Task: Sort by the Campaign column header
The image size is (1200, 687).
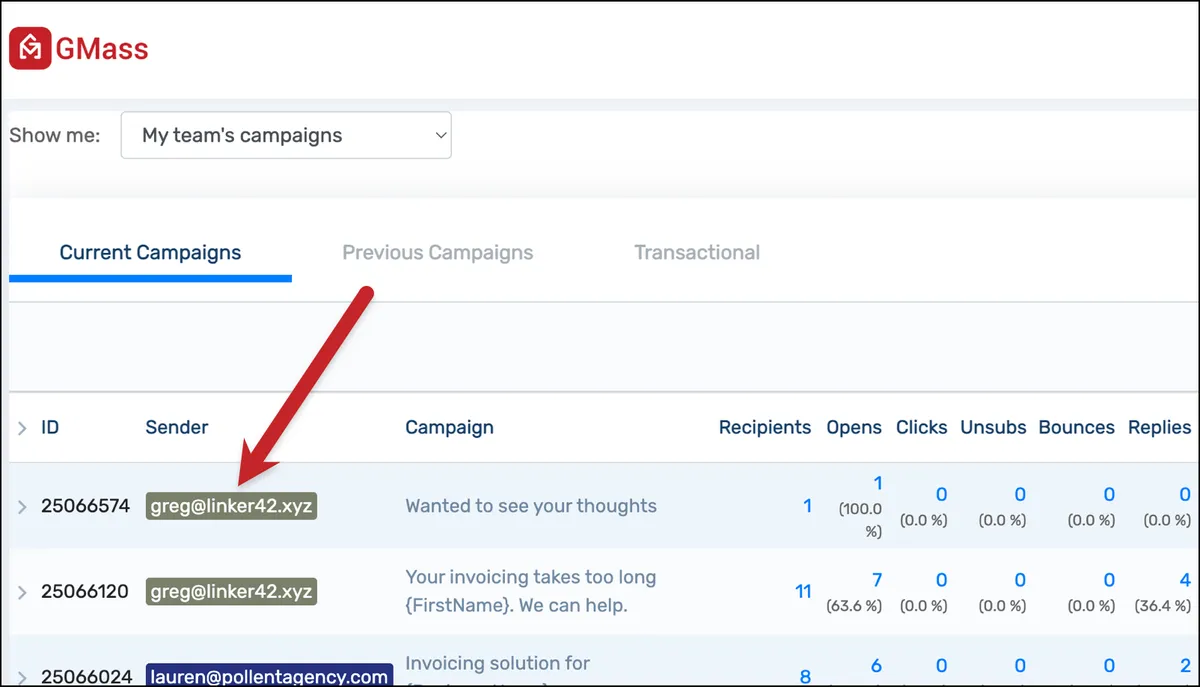Action: 449,427
